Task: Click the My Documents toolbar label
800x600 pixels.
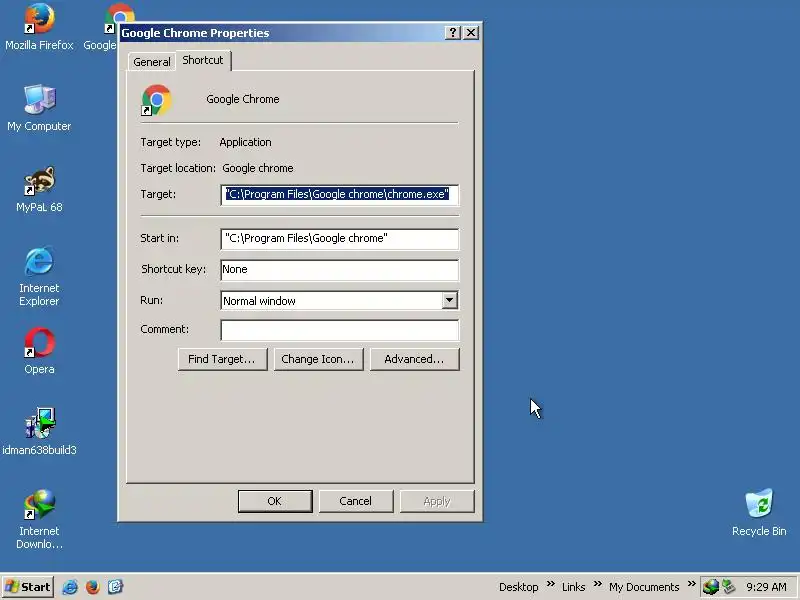Action: (644, 587)
